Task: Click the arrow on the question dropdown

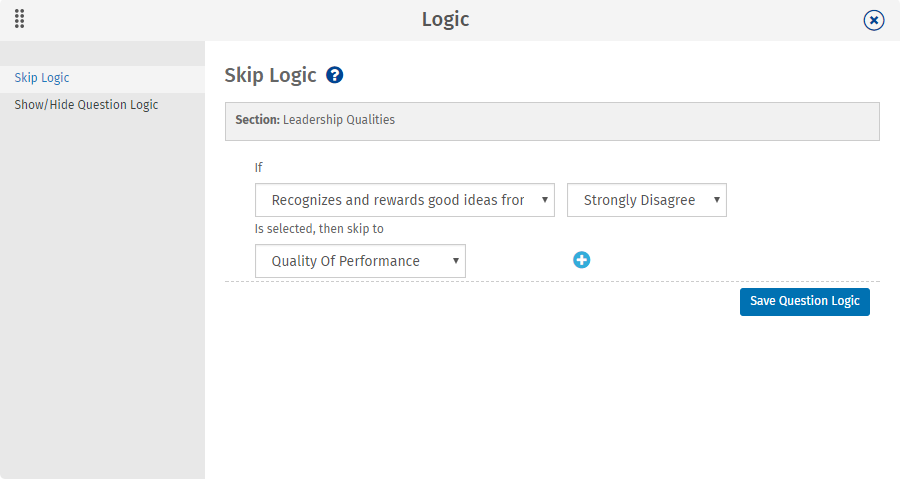Action: [544, 200]
